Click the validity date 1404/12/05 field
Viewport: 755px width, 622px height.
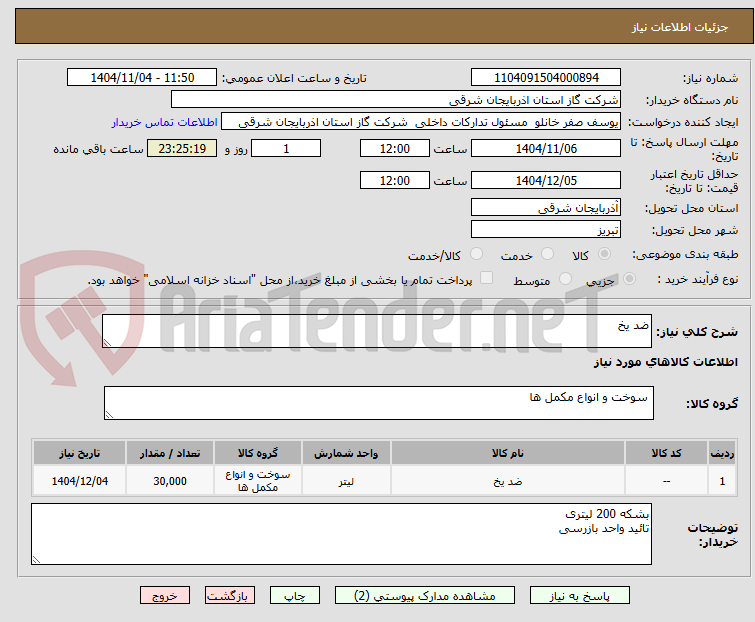tap(546, 181)
